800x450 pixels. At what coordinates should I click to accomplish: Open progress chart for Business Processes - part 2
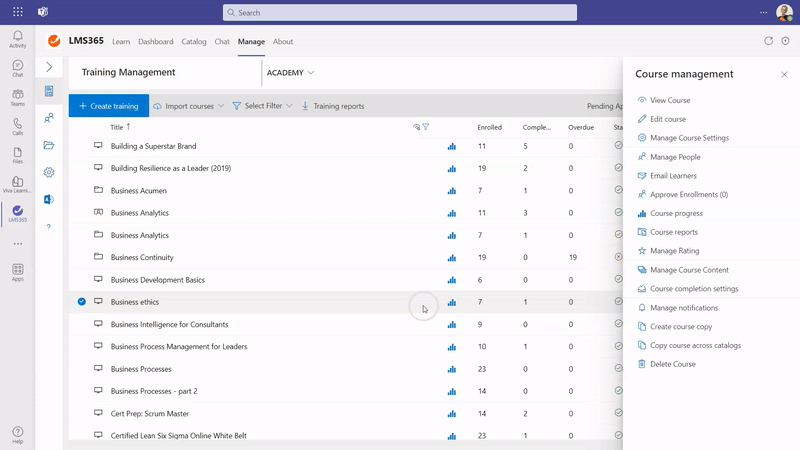[452, 391]
